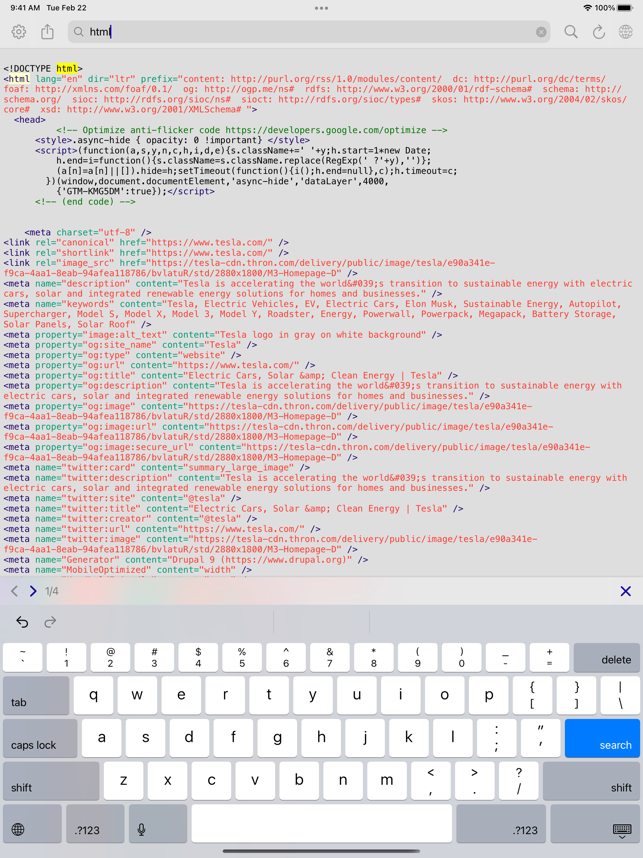The image size is (643, 858).
Task: Click the highlighted html in DOCTYPE line
Action: click(x=67, y=68)
